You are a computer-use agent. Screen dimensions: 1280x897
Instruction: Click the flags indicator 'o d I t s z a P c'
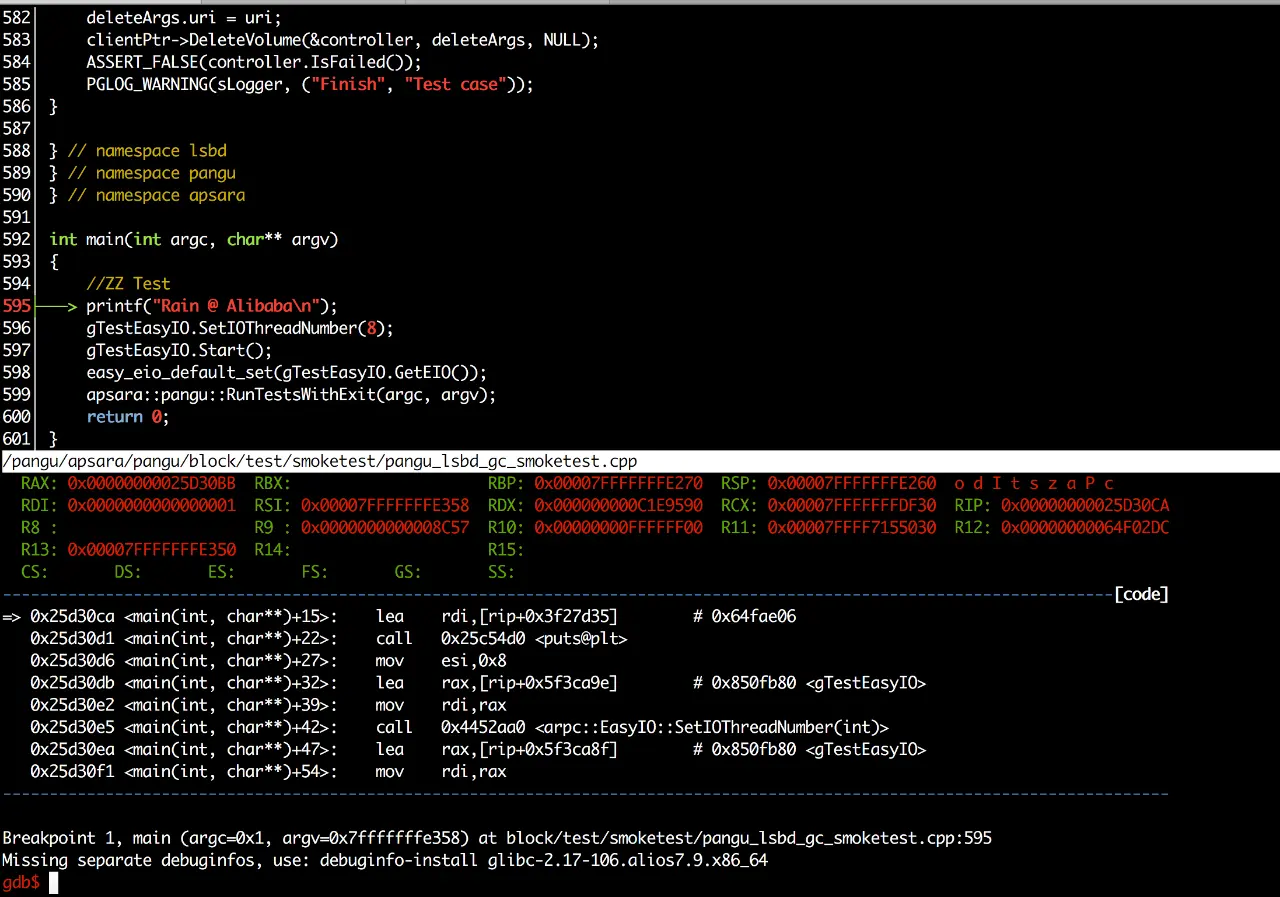(1034, 484)
